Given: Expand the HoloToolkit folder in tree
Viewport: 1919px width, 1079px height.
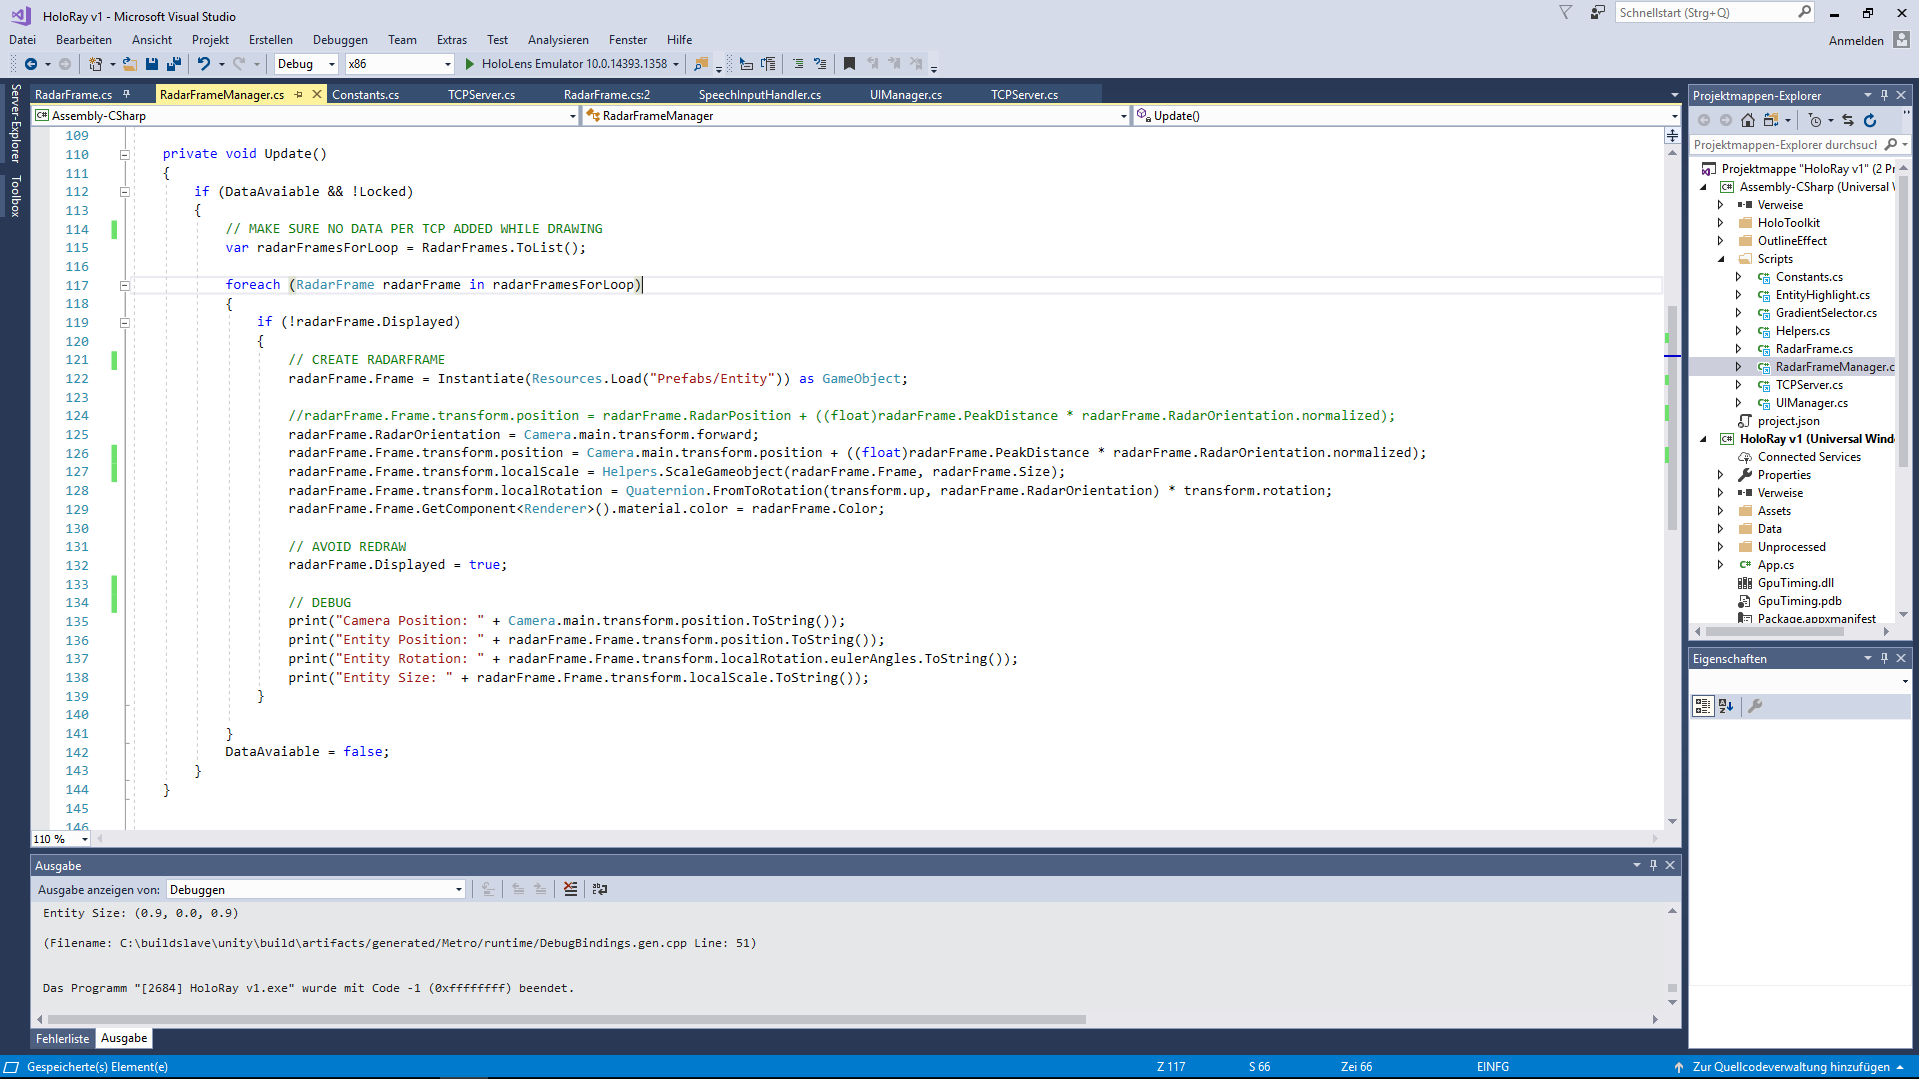Looking at the screenshot, I should tap(1721, 223).
